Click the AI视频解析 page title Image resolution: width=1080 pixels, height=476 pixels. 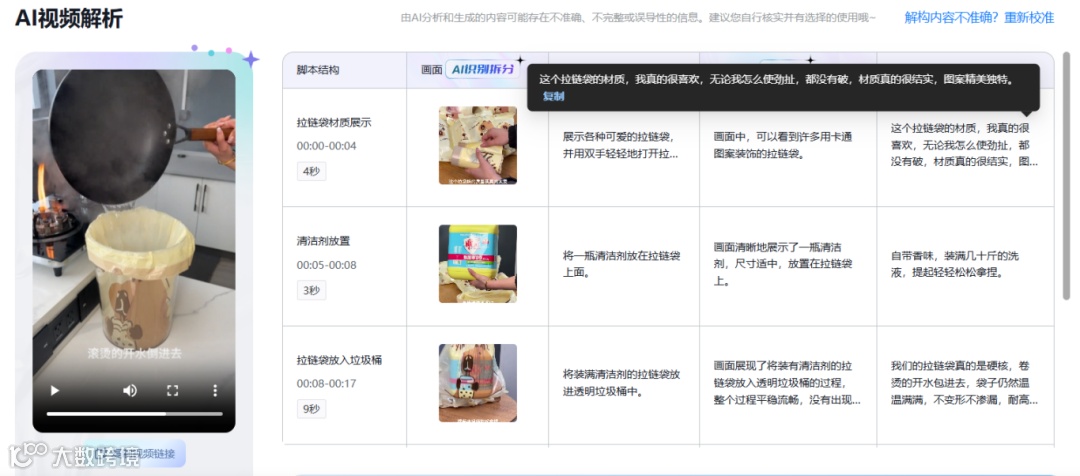coord(69,19)
